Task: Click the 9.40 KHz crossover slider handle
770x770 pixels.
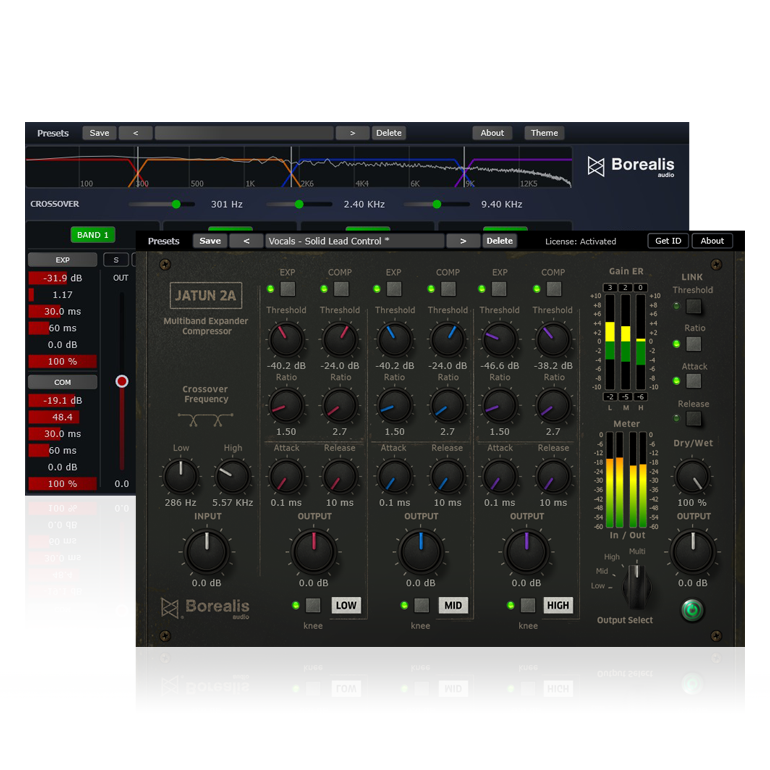Action: click(437, 204)
